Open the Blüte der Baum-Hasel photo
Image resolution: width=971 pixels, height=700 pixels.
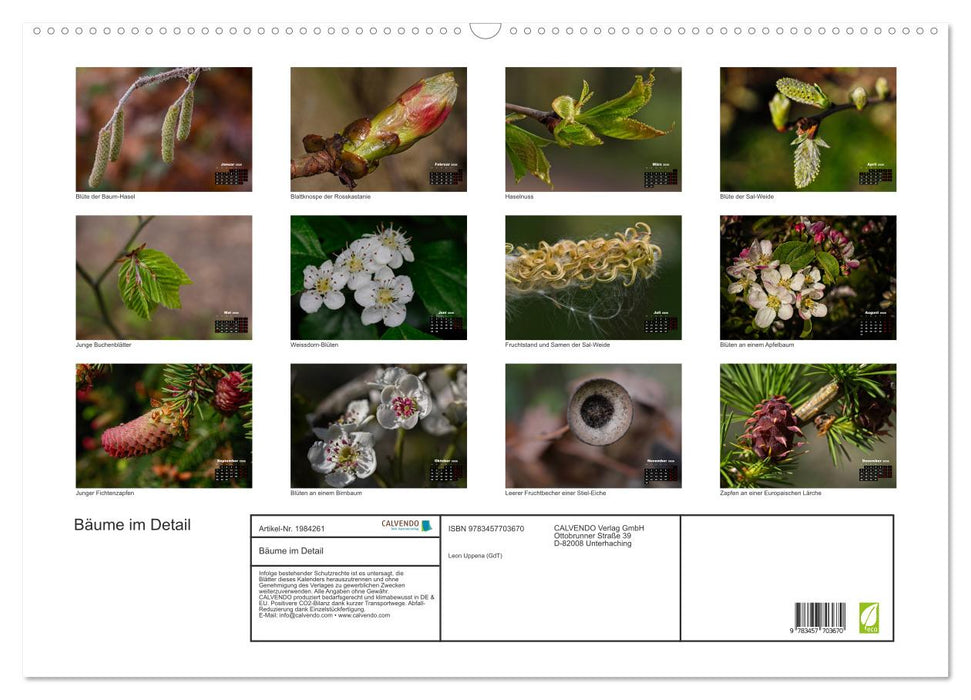click(x=164, y=129)
